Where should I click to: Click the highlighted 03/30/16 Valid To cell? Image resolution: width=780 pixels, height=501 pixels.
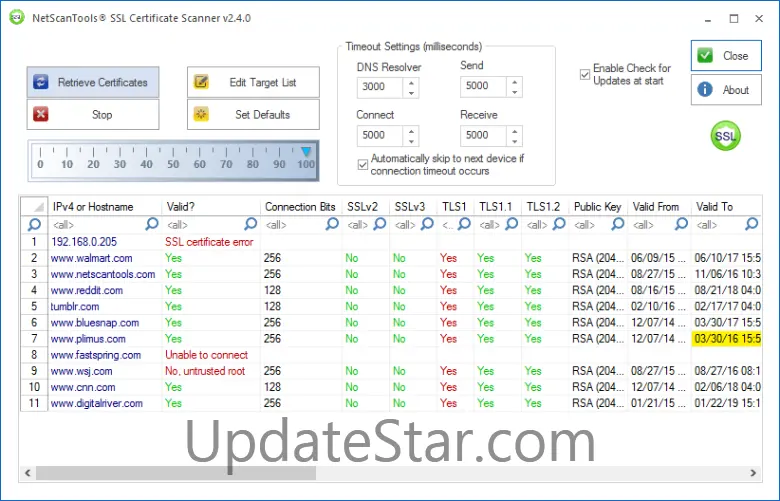click(726, 339)
